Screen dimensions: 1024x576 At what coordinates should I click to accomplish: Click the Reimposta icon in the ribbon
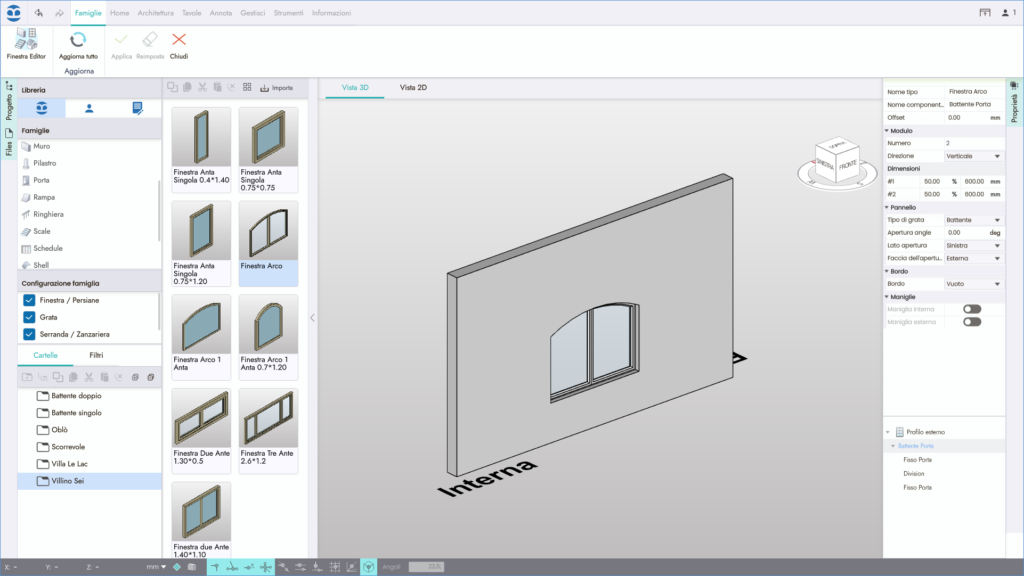(x=149, y=40)
